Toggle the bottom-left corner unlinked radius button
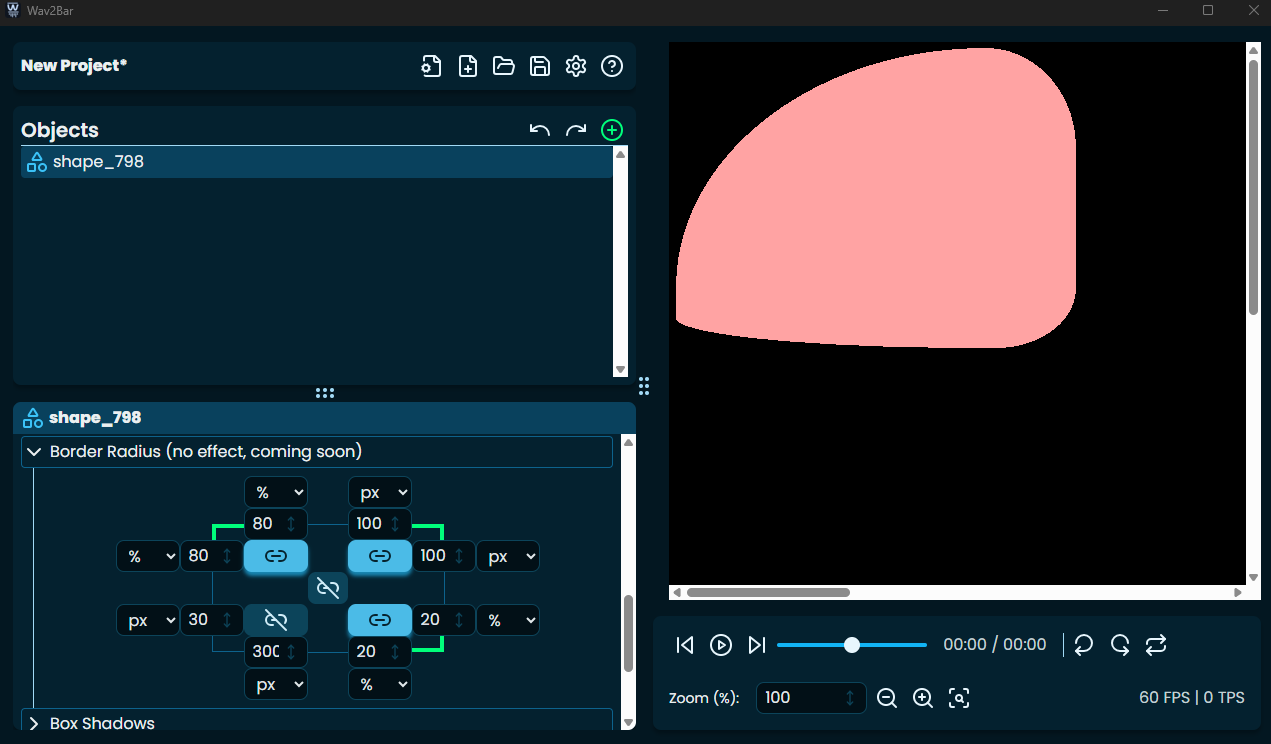The height and width of the screenshot is (744, 1271). point(276,620)
